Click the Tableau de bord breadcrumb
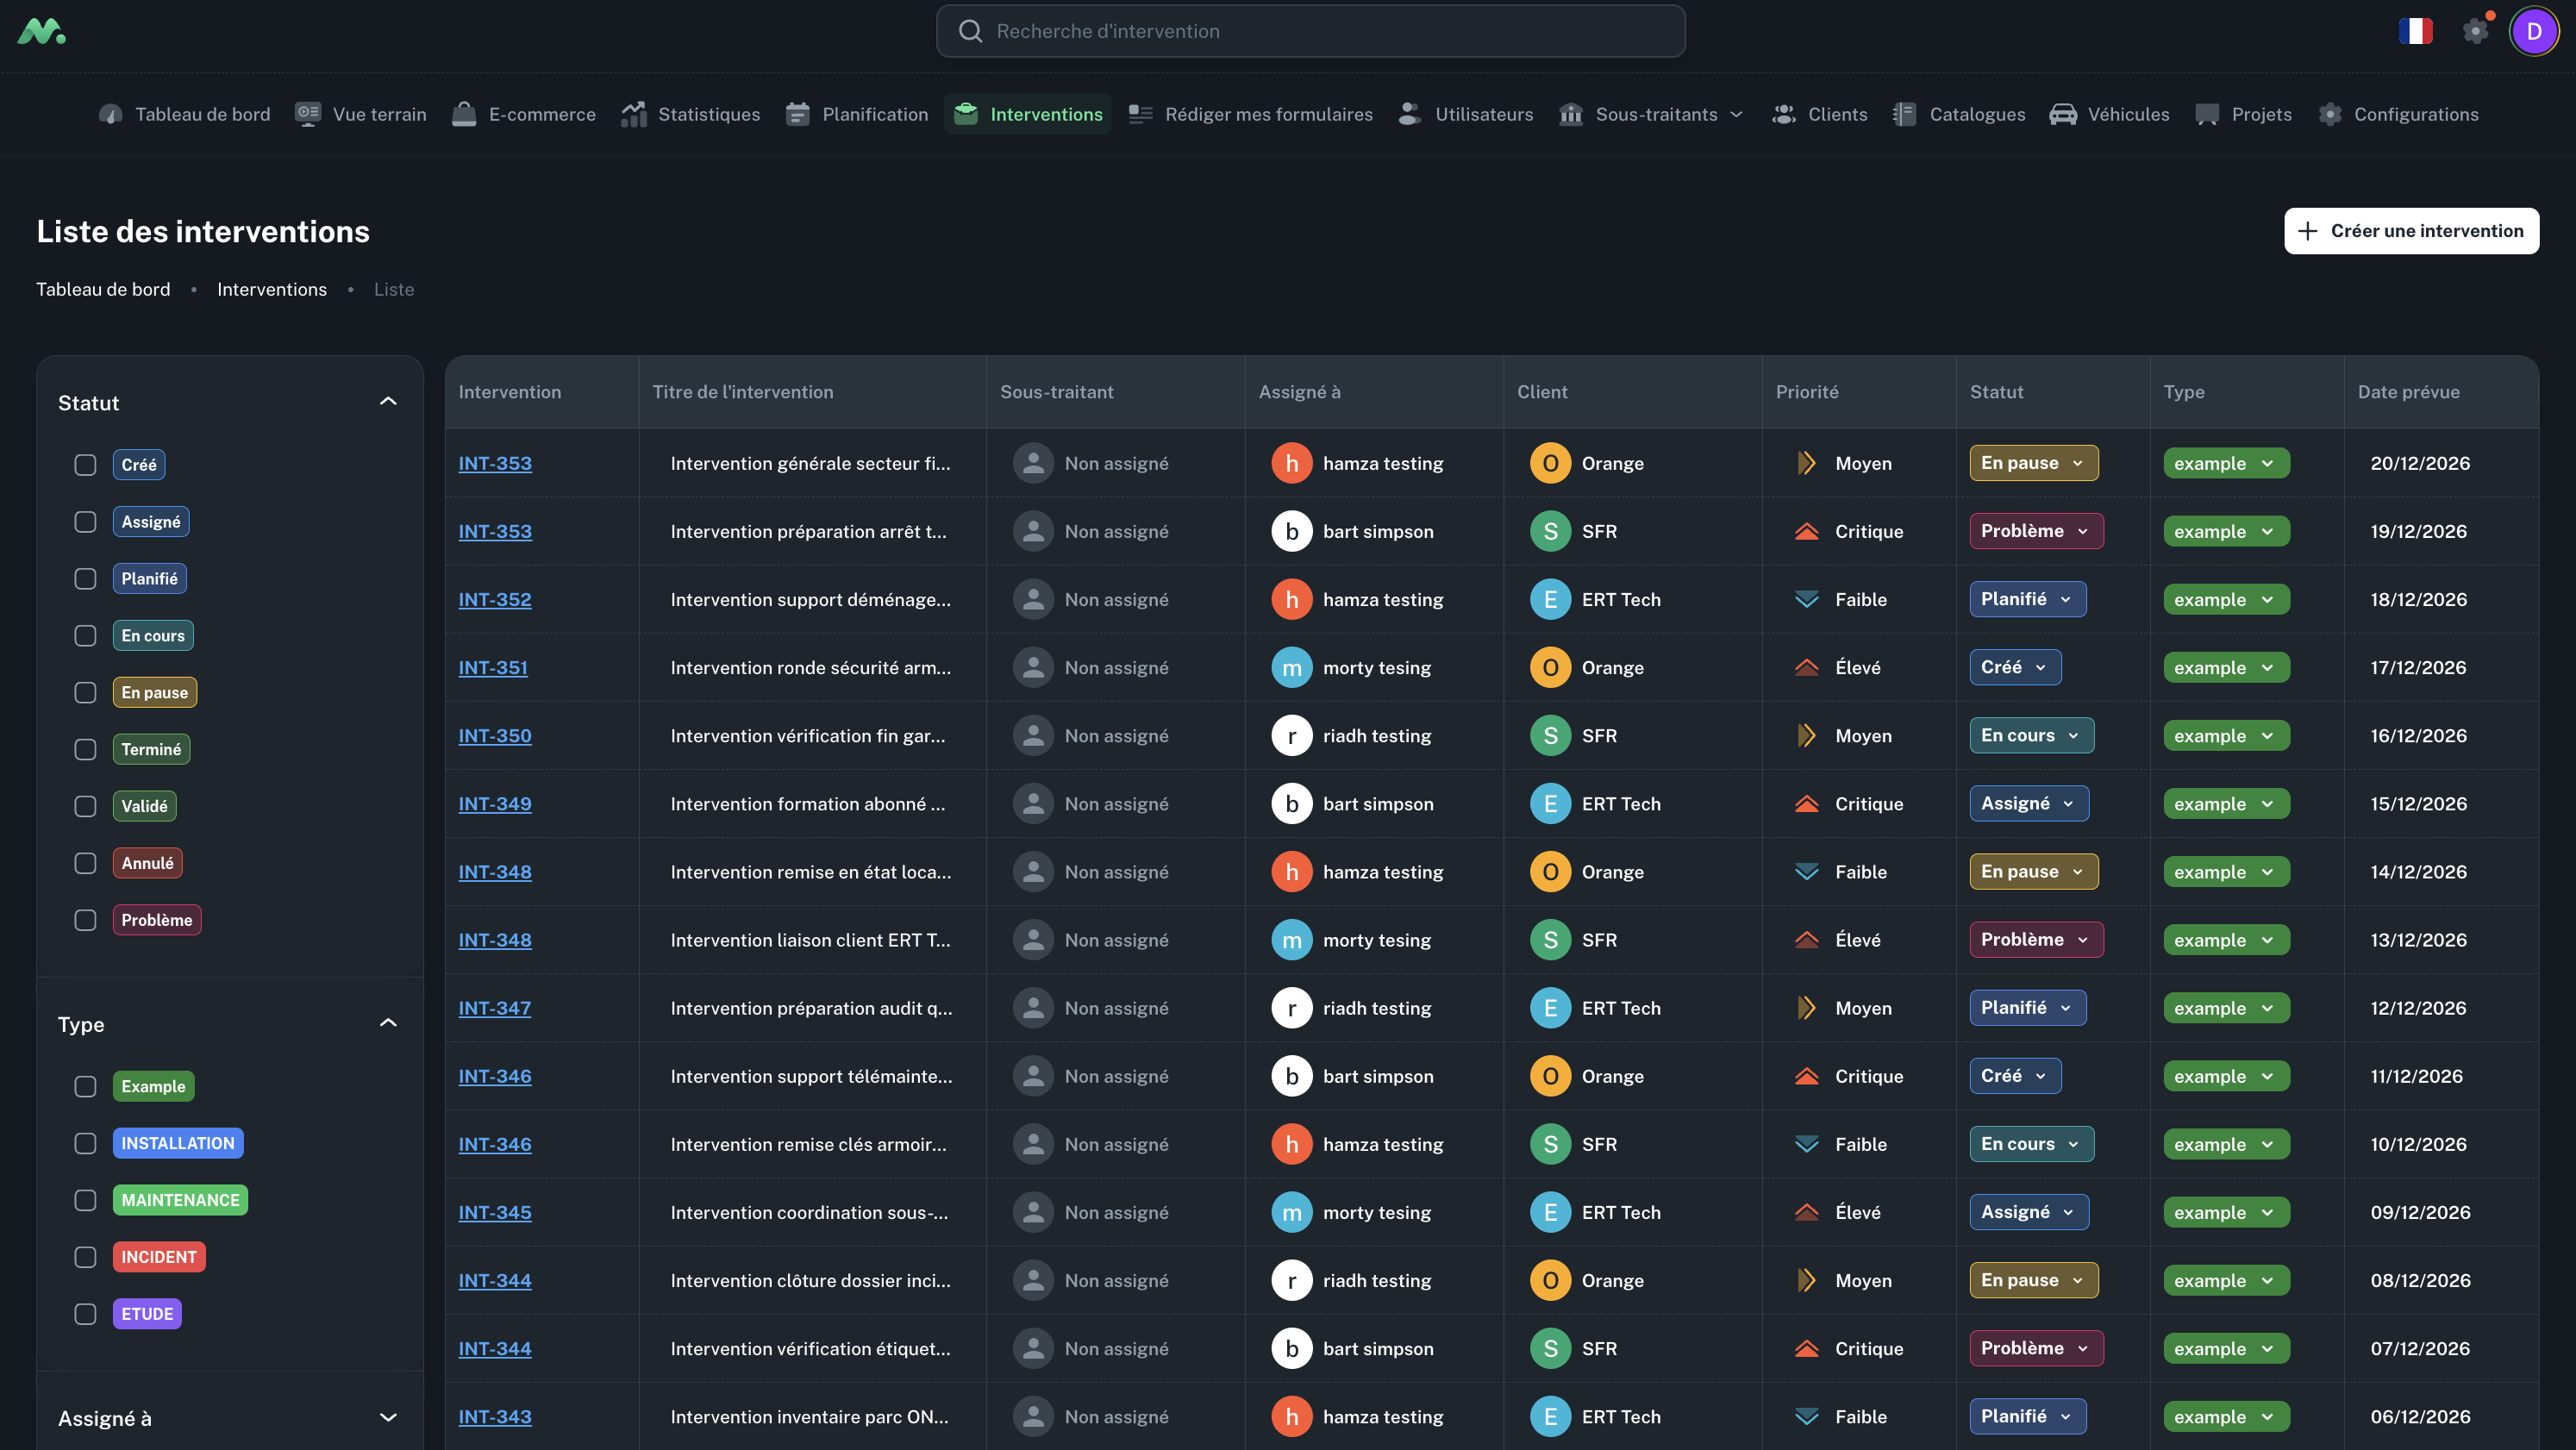Viewport: 2576px width, 1450px height. (x=103, y=289)
